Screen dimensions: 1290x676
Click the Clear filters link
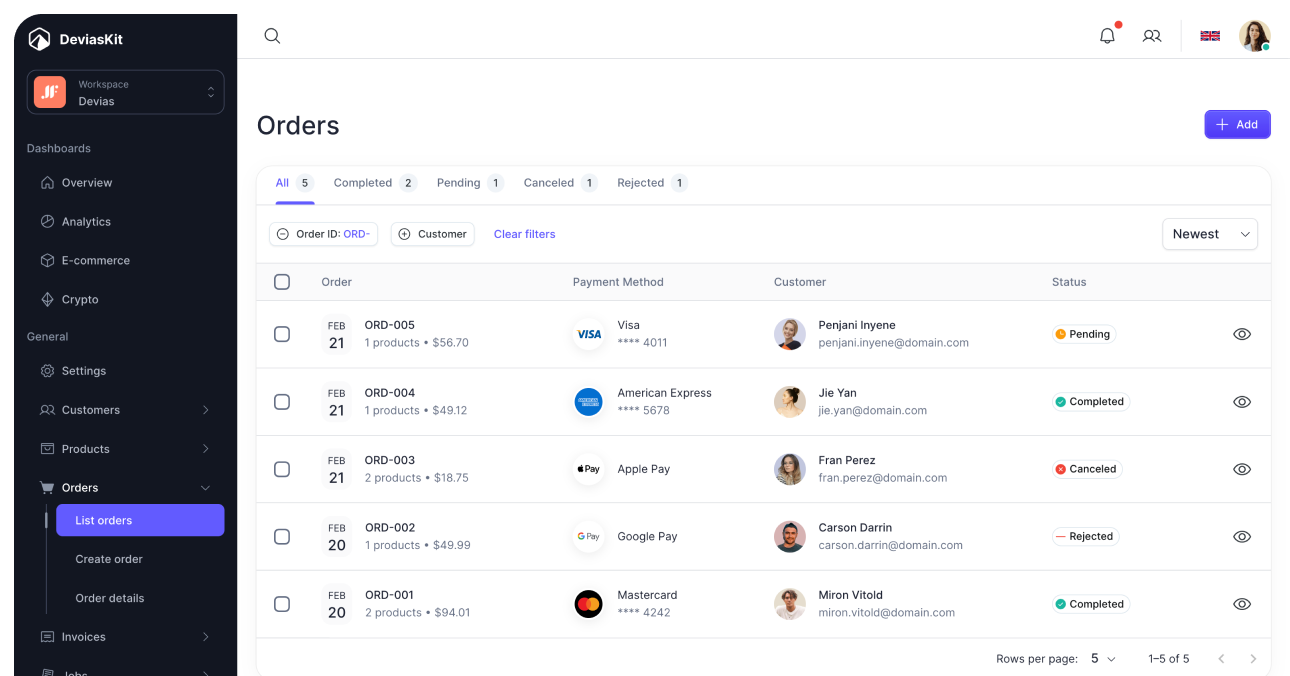(524, 234)
